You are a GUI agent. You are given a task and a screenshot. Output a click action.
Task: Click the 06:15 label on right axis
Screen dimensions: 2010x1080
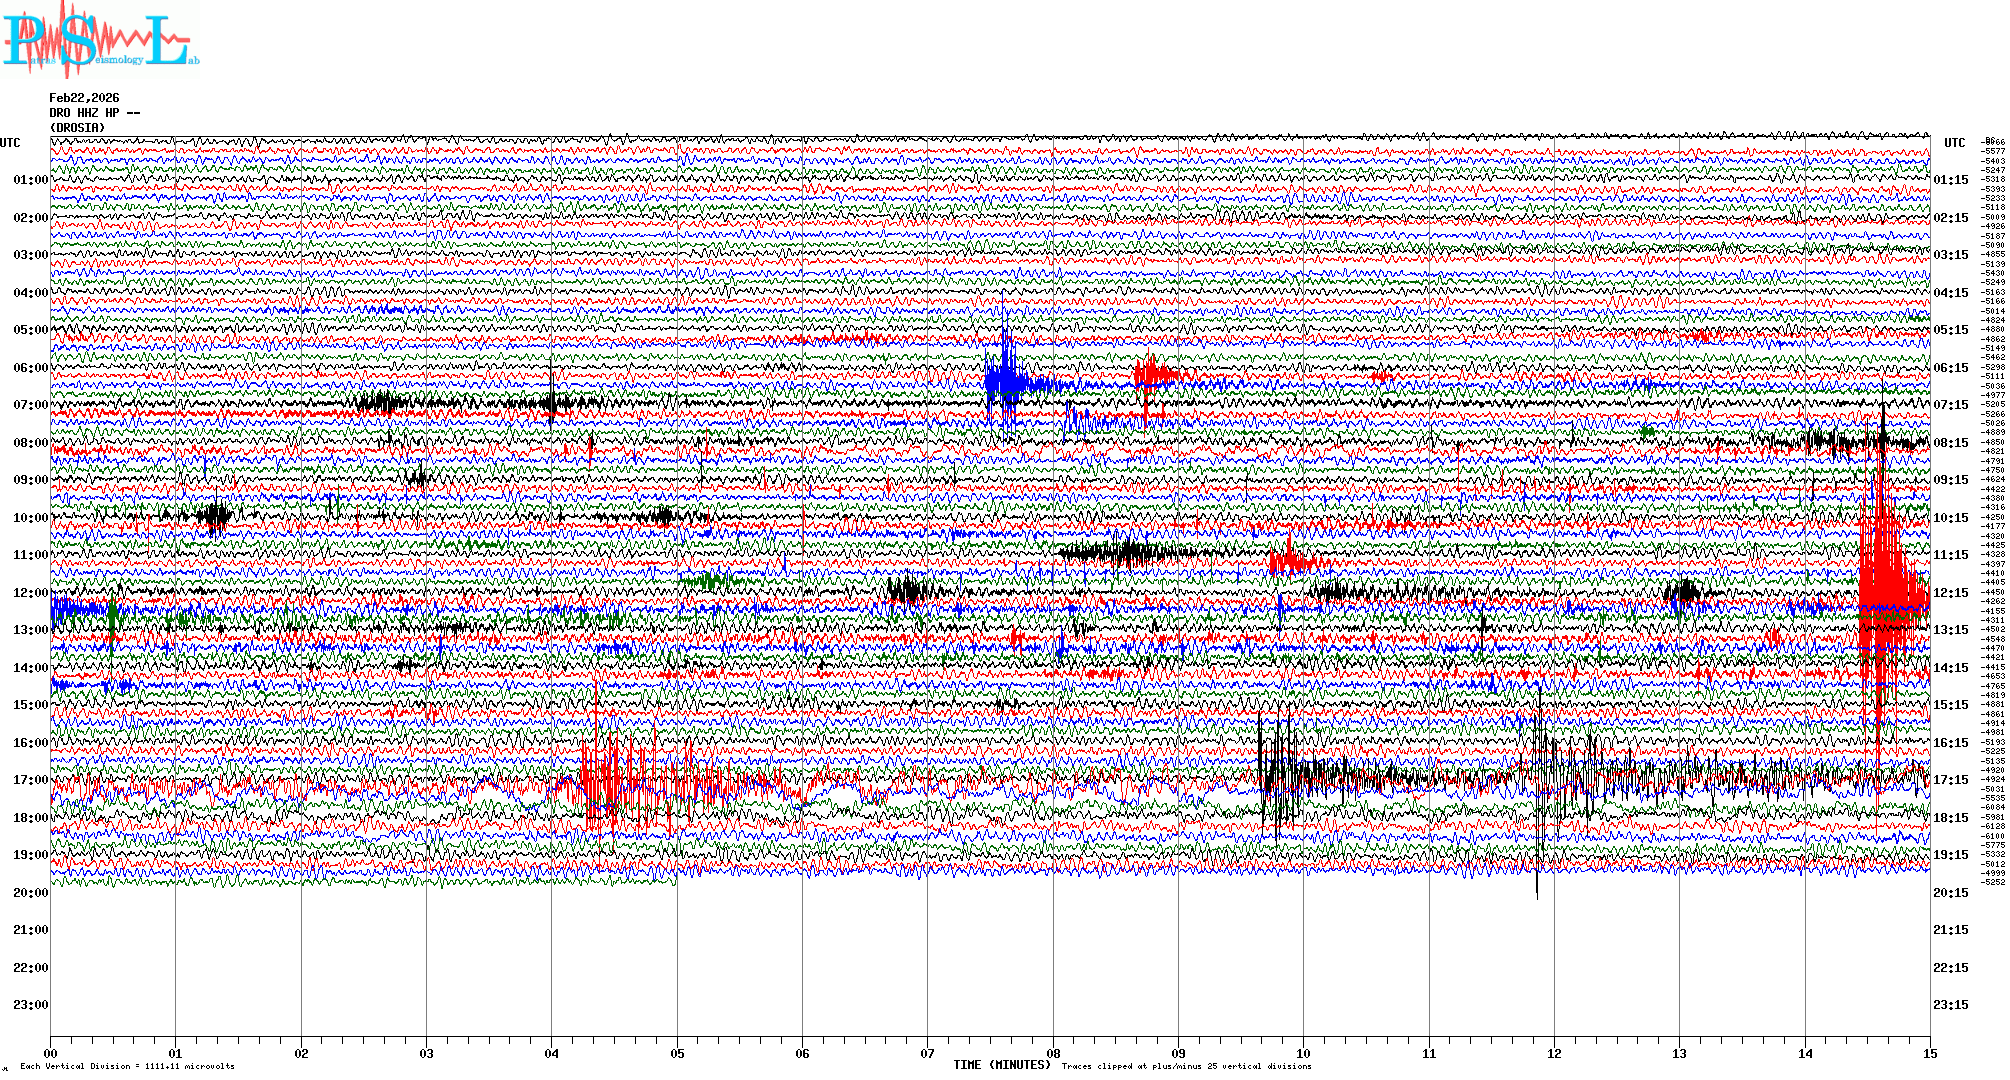1950,368
